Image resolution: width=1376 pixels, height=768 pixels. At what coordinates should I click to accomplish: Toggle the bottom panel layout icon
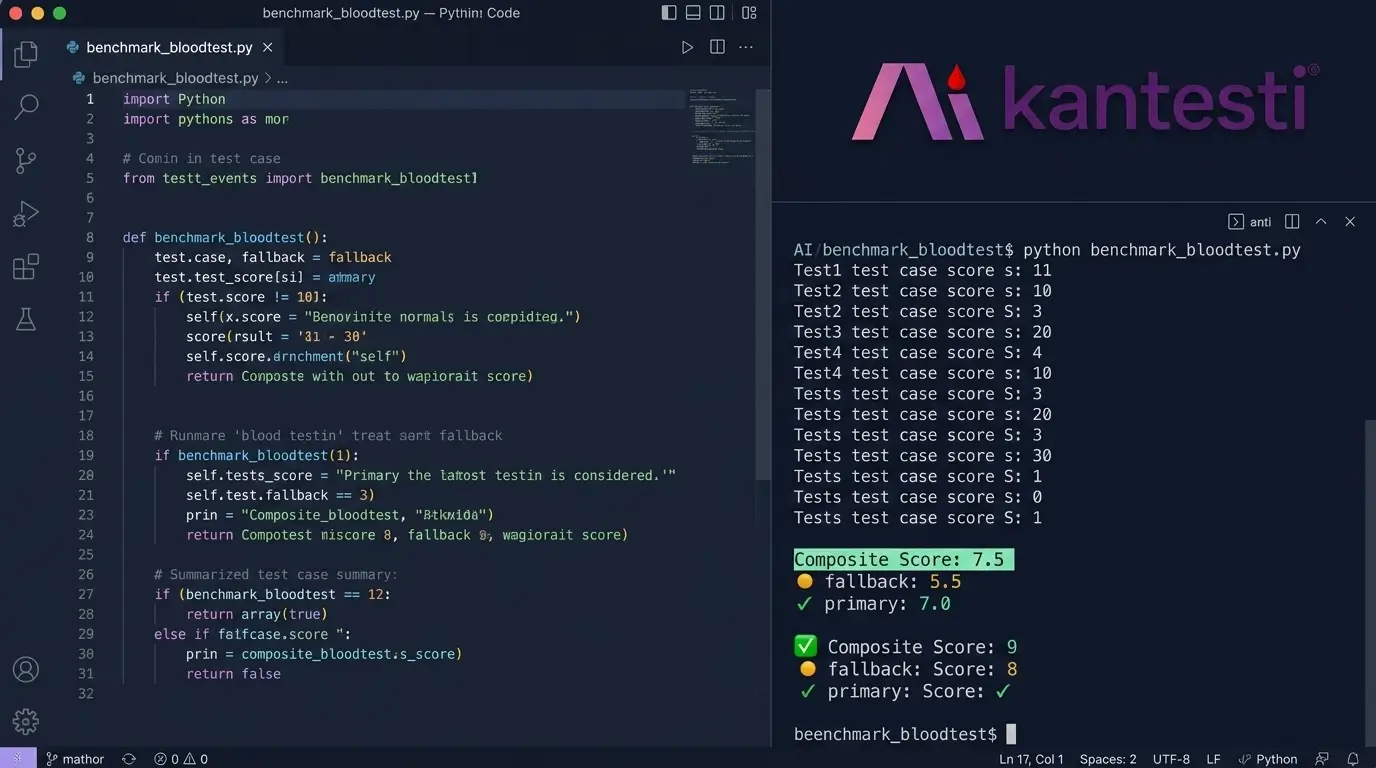pyautogui.click(x=693, y=13)
